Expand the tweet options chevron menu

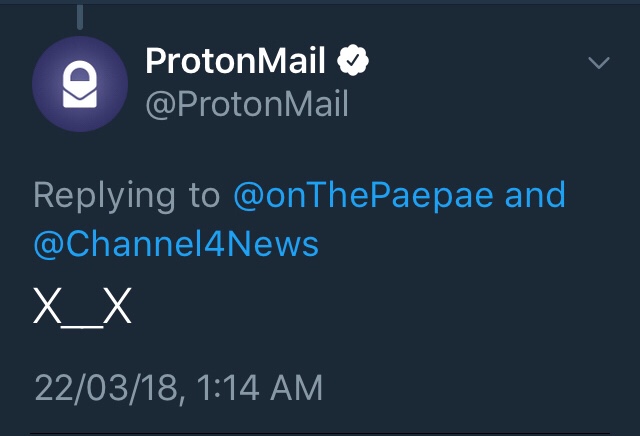(x=599, y=62)
